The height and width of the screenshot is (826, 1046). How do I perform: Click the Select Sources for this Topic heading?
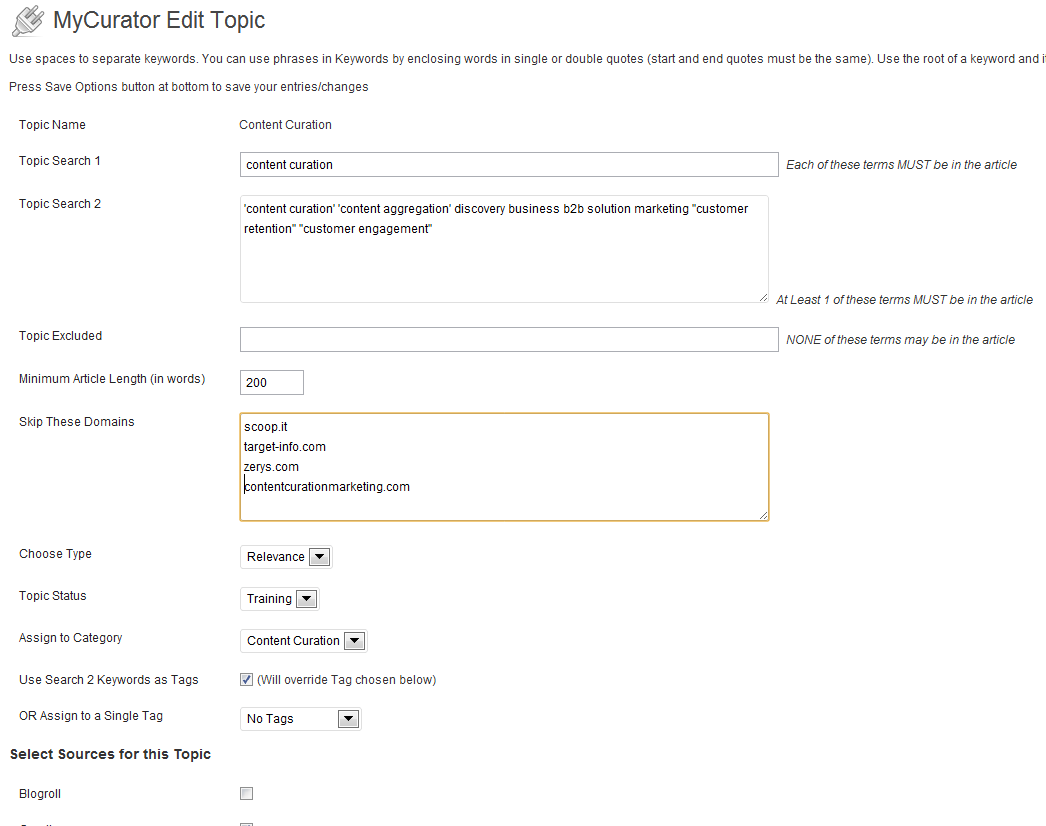[x=110, y=754]
